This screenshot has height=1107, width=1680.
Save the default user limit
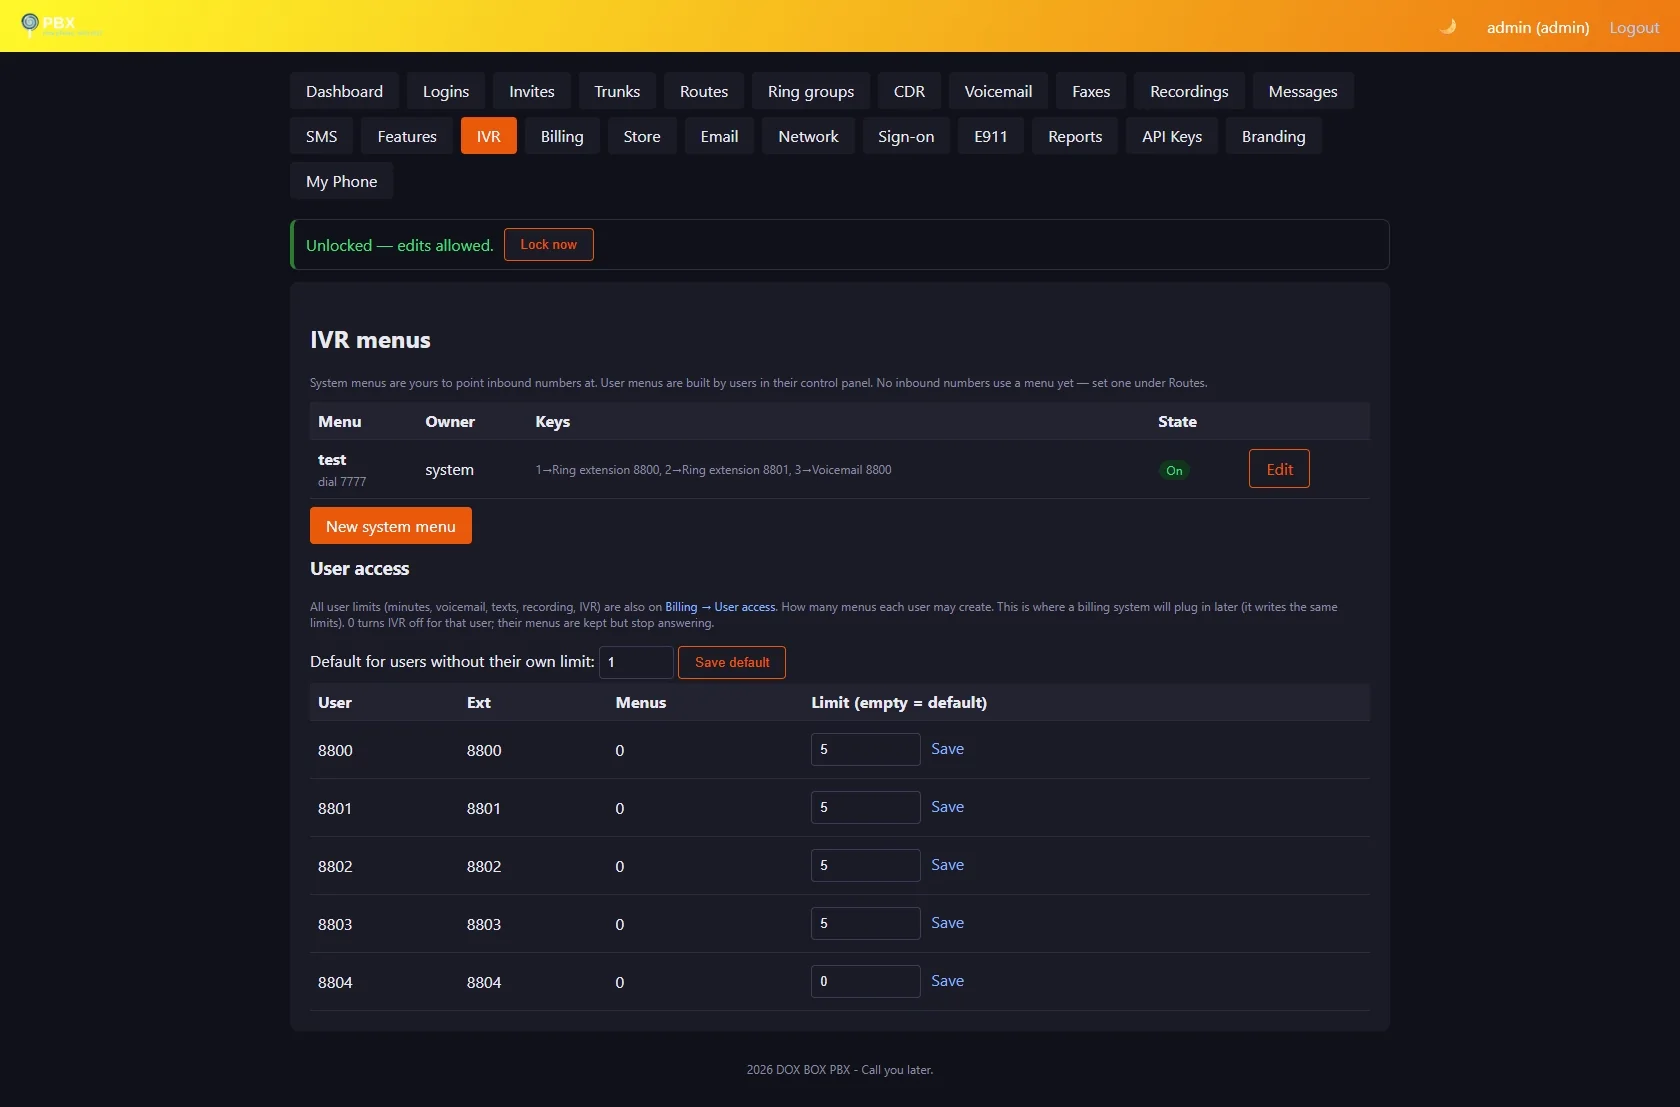[x=732, y=662]
